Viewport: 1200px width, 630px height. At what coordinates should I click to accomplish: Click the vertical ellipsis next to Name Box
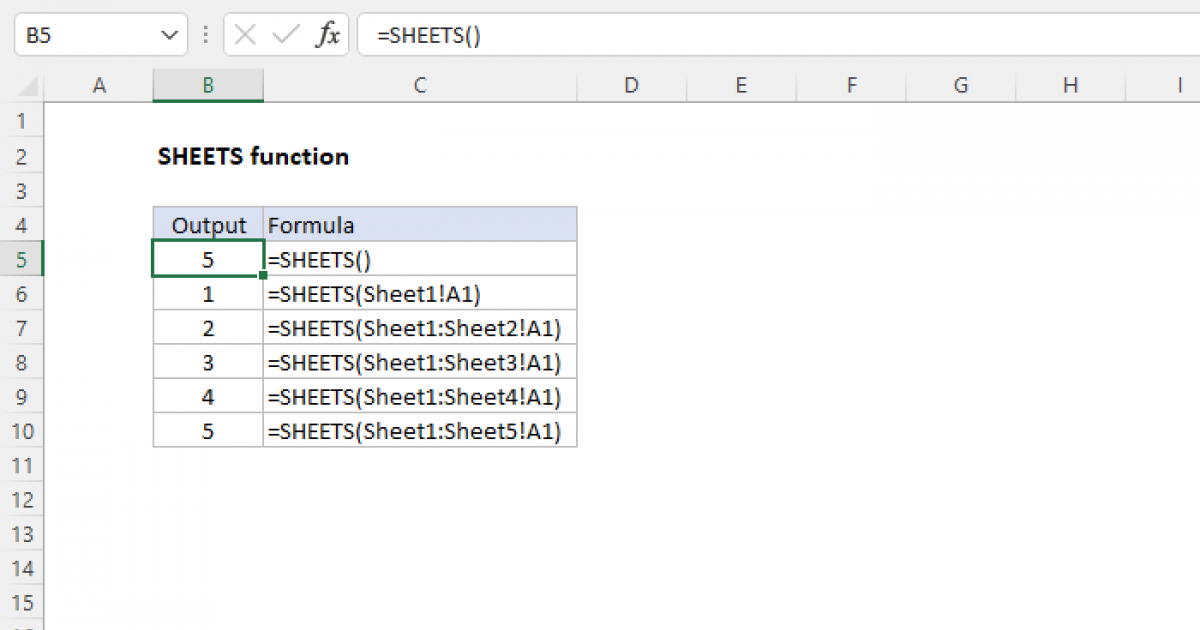point(205,34)
